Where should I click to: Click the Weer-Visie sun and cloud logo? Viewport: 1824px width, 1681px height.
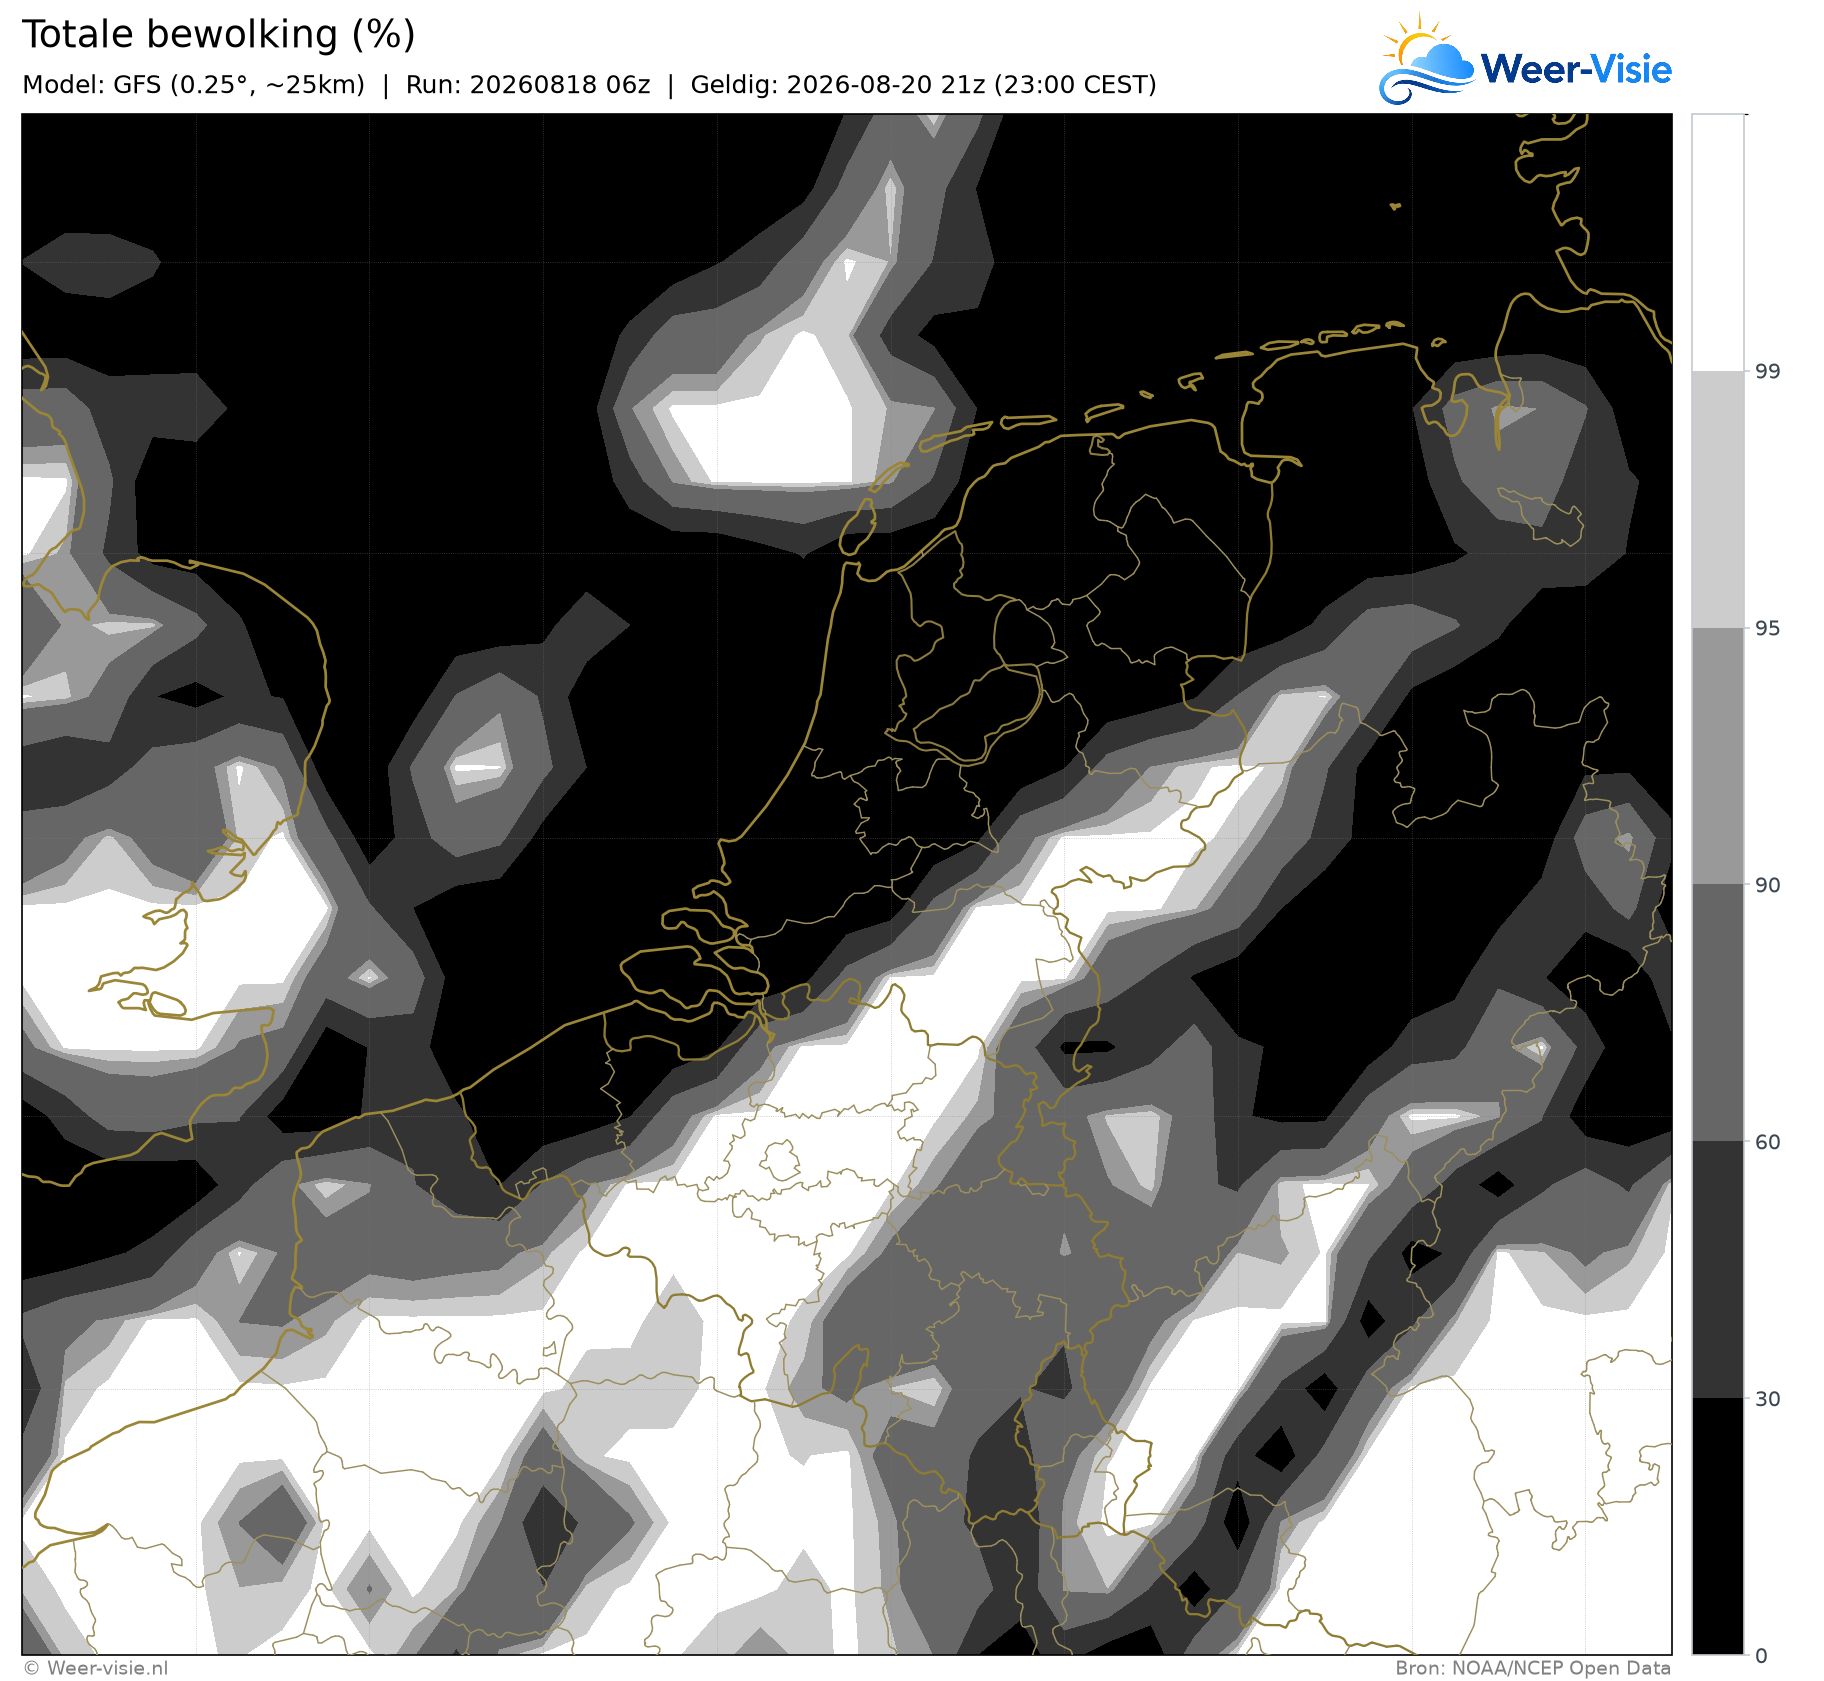1426,60
